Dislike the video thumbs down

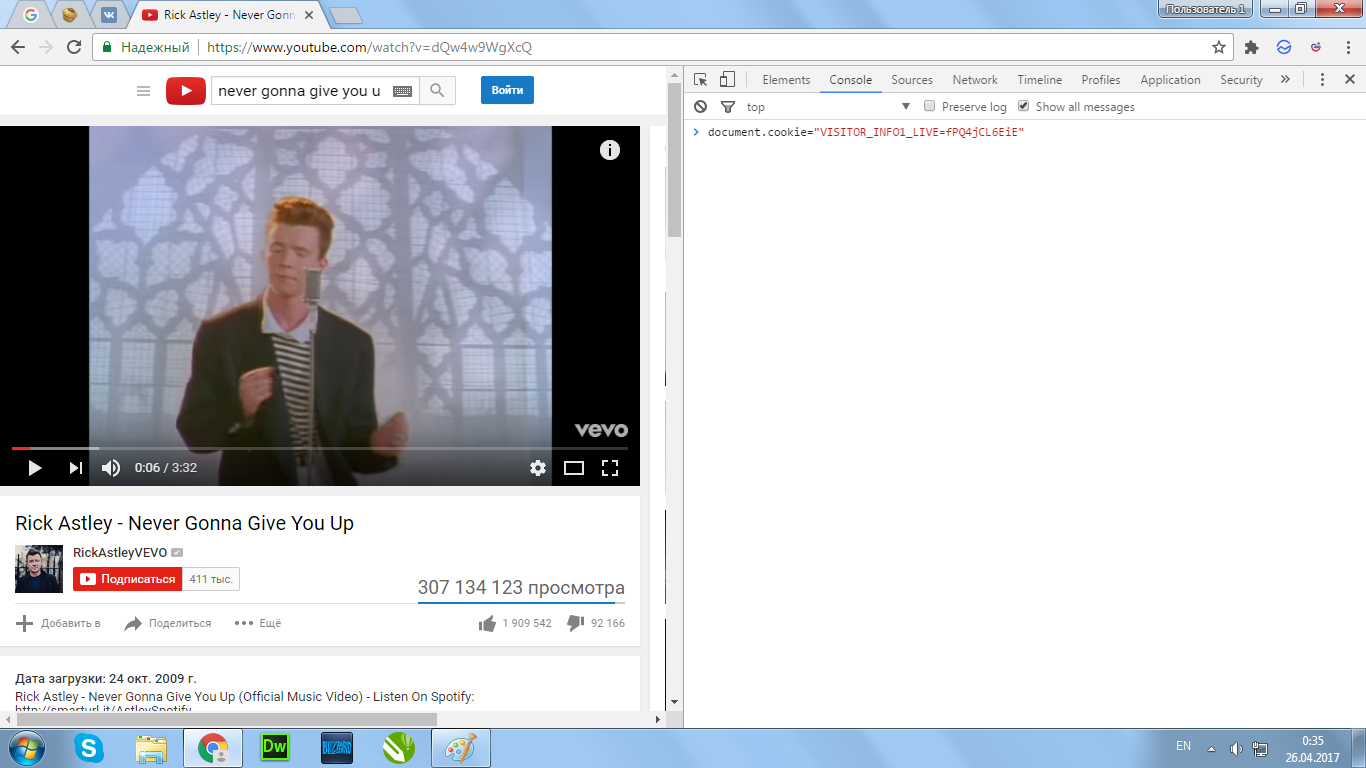pos(595,623)
